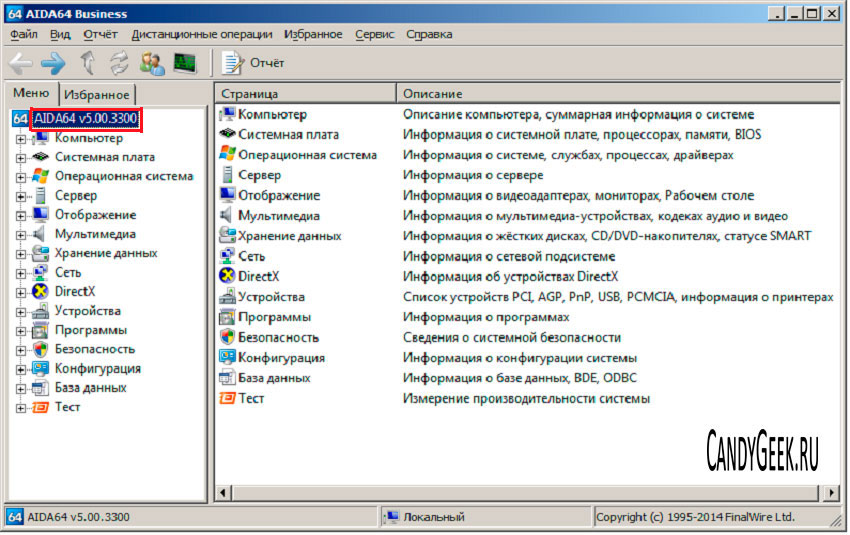Click Компьютер icon in the tree

coord(40,138)
